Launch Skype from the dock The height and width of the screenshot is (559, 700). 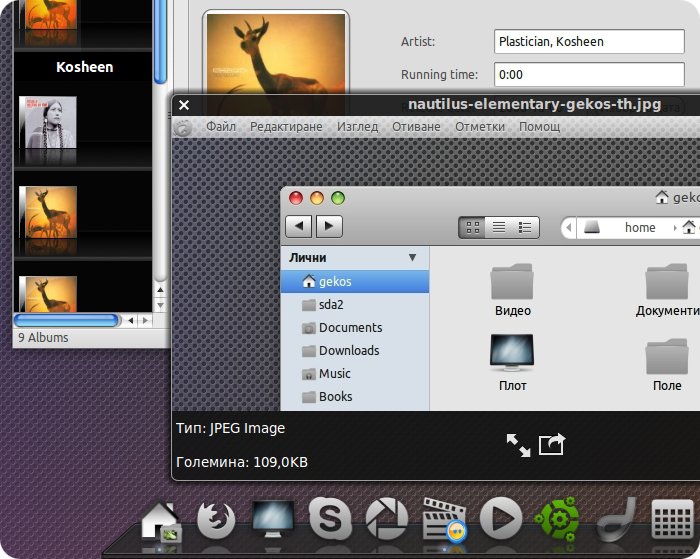pyautogui.click(x=329, y=520)
